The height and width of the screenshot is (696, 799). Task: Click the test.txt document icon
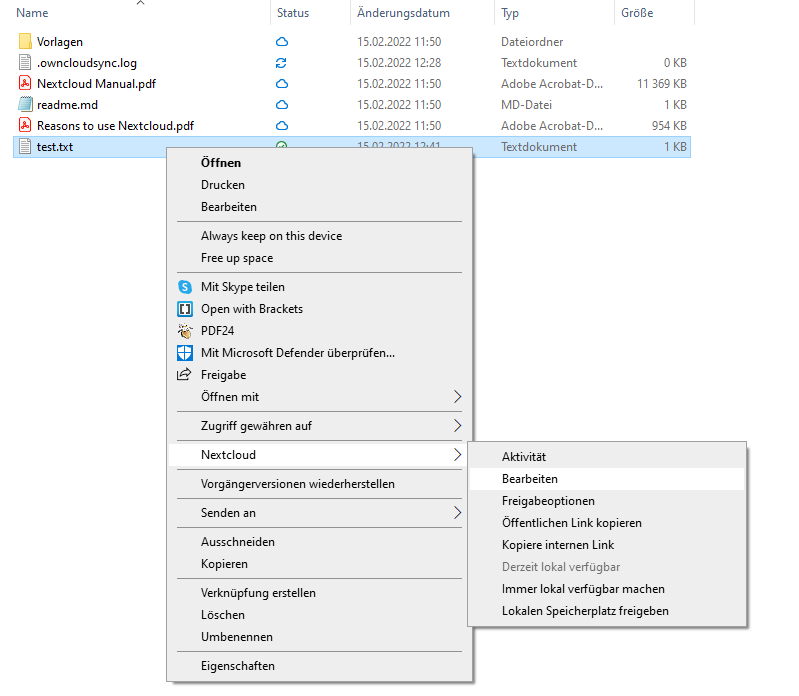(x=25, y=146)
